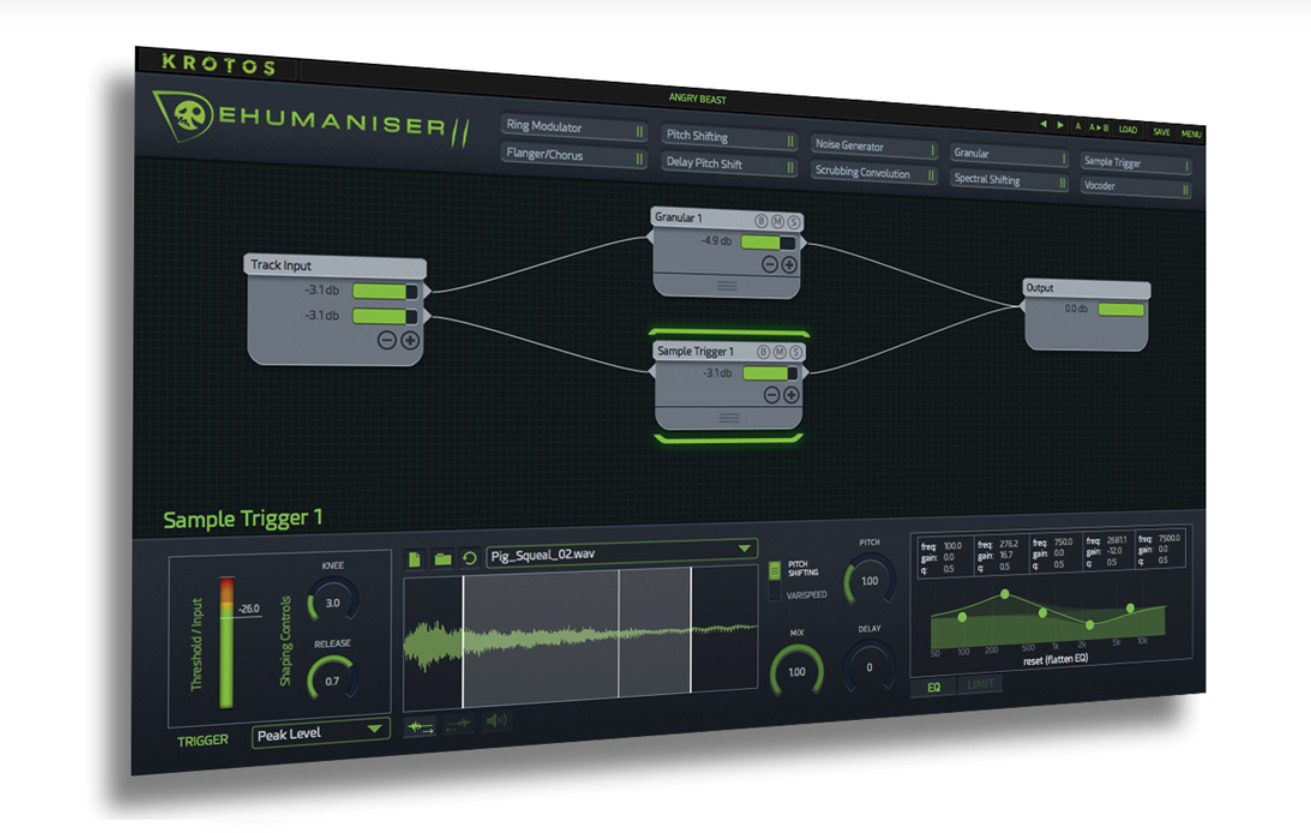Click plus button on Granular 1 node
The width and height of the screenshot is (1311, 833).
point(789,265)
